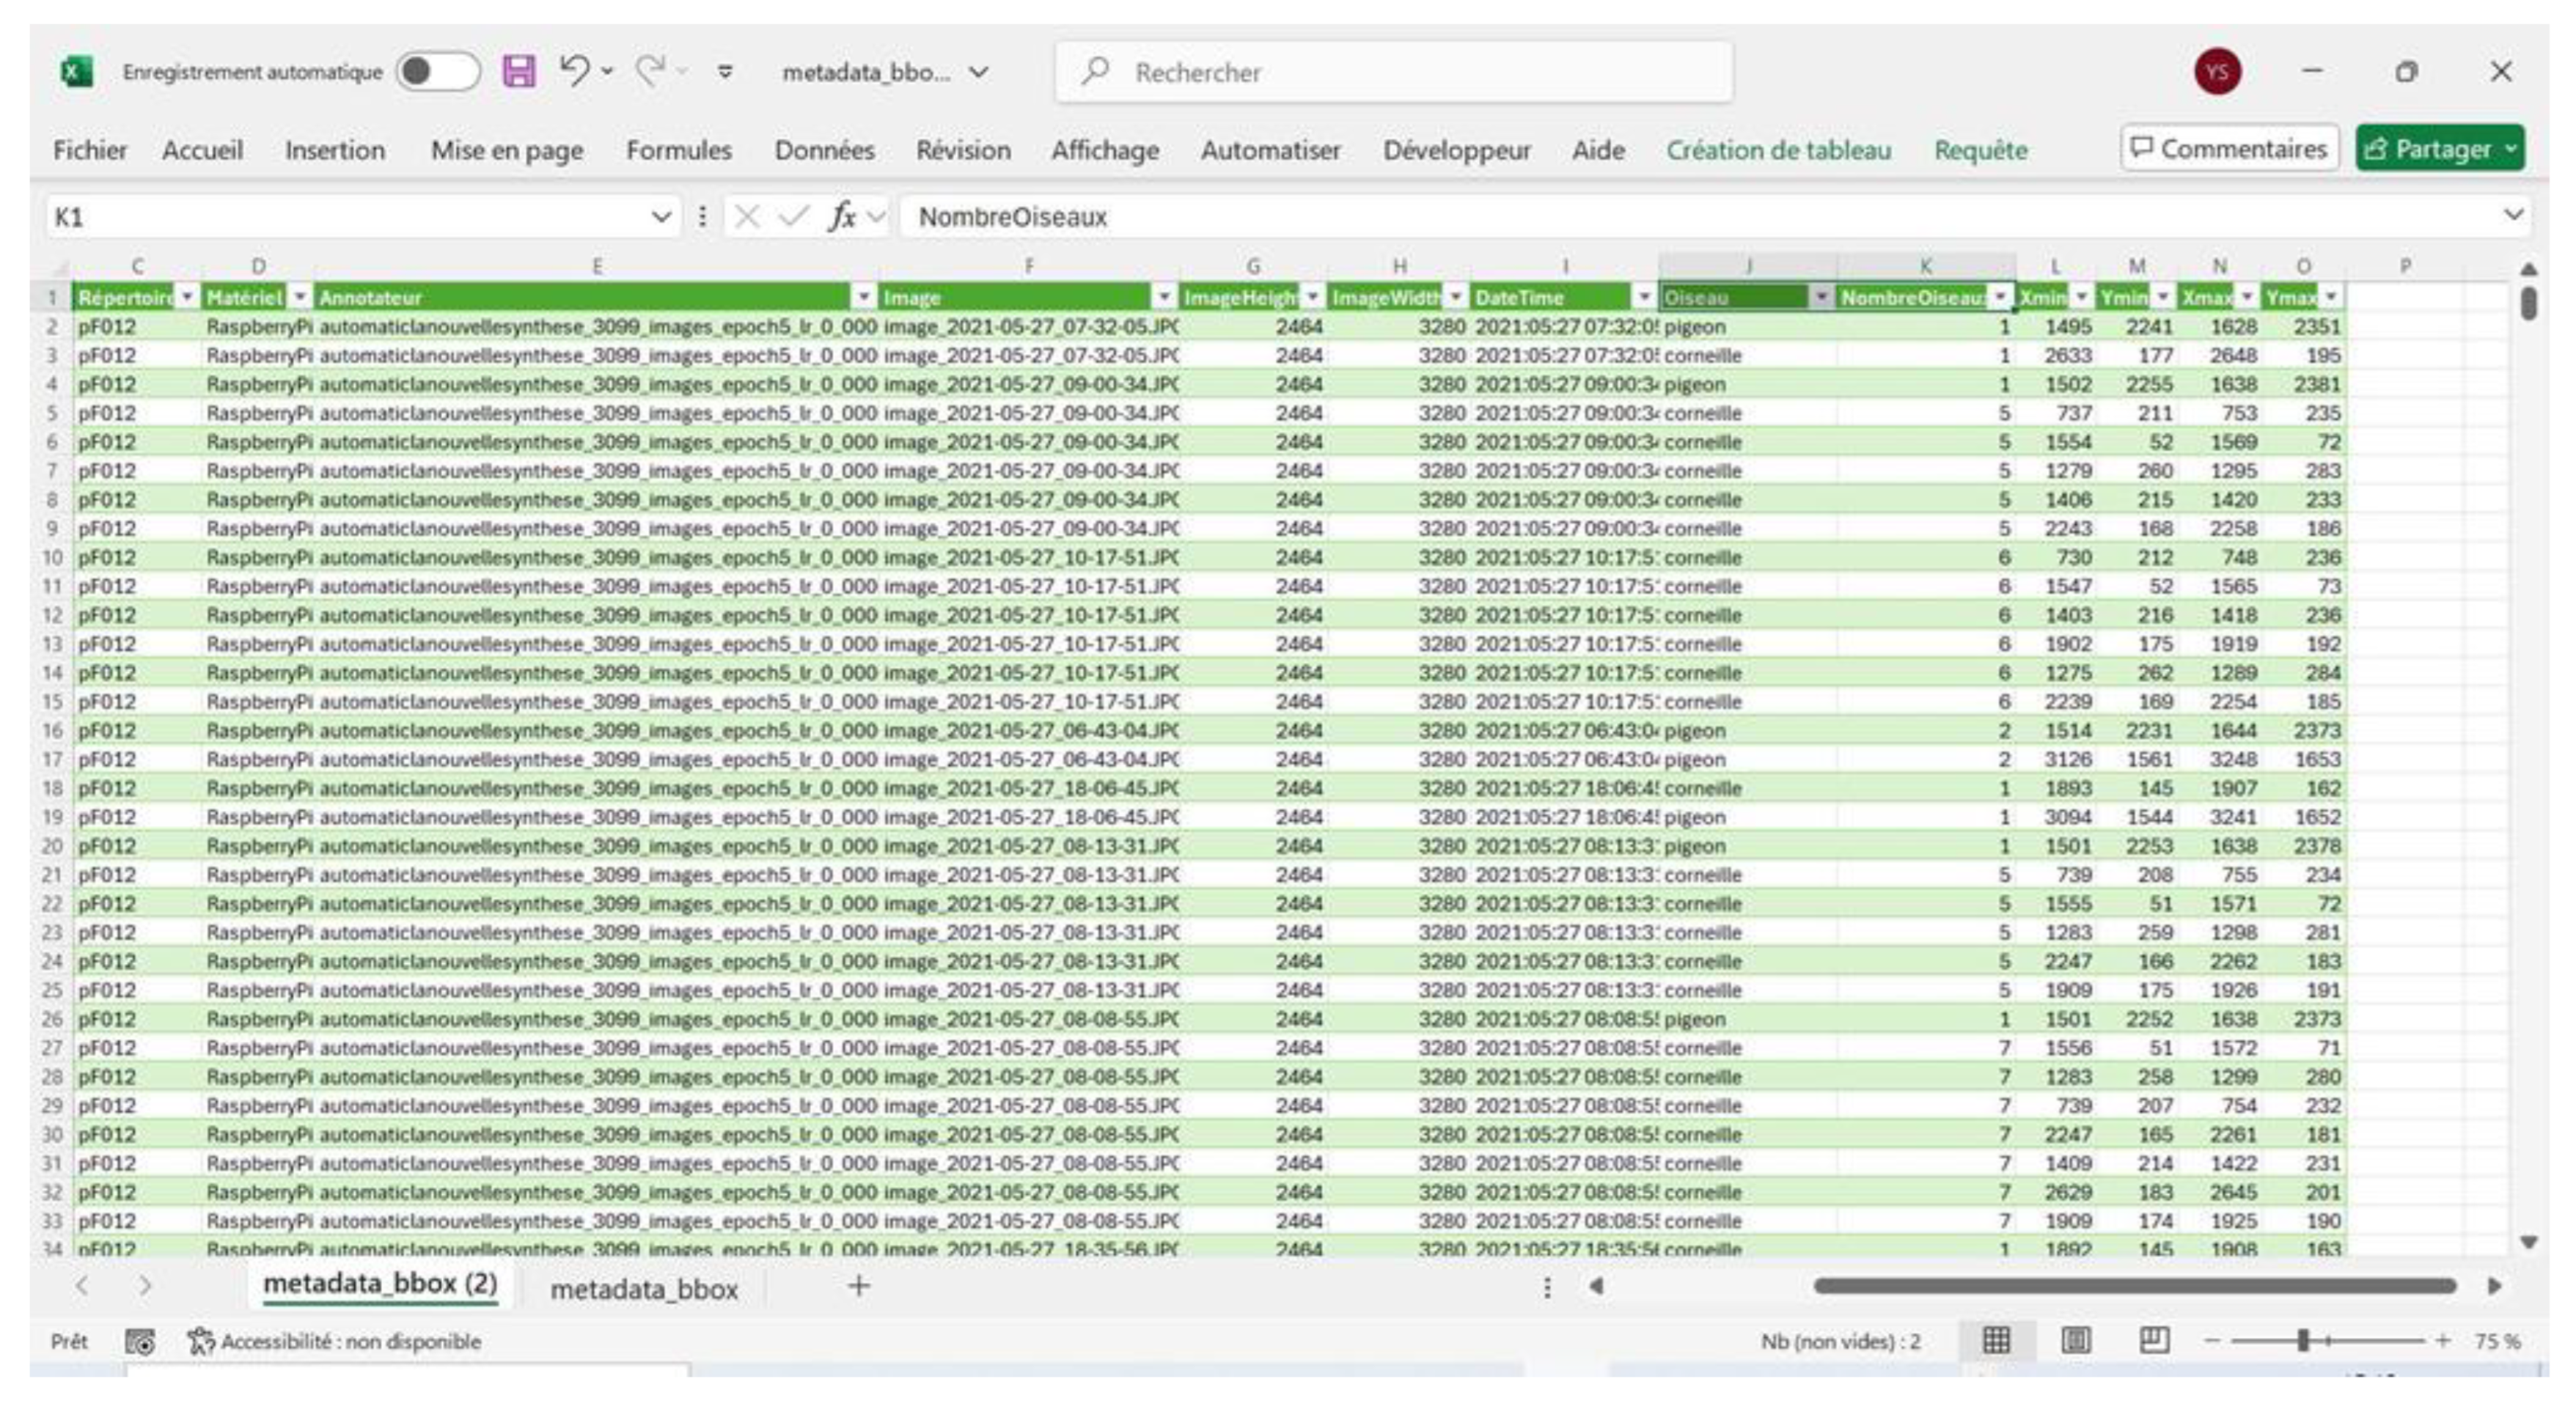Click the fx insert function icon
Image resolution: width=2576 pixels, height=1409 pixels.
tap(842, 216)
